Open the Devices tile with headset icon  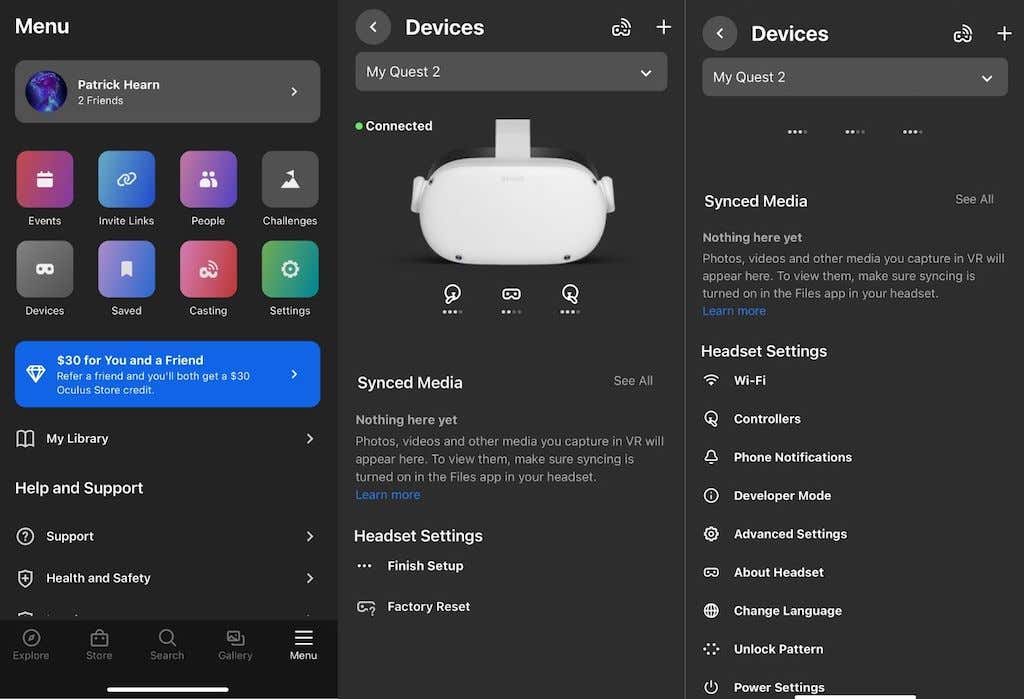(x=45, y=269)
